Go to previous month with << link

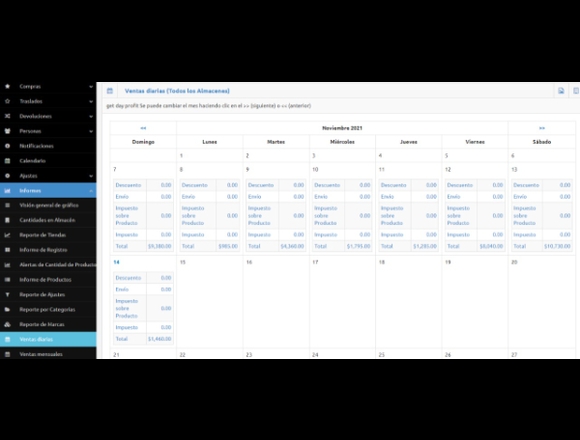[143, 128]
